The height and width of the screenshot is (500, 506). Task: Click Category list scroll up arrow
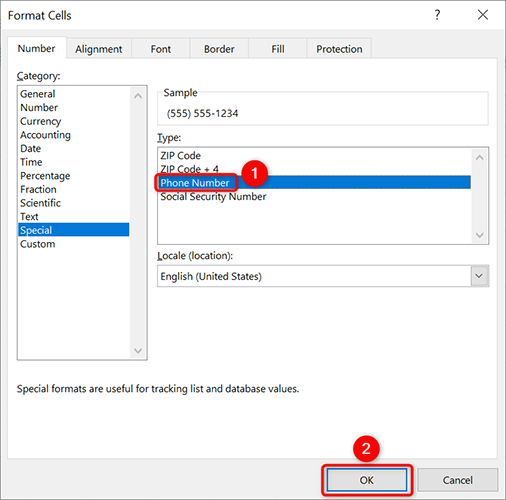coord(138,96)
